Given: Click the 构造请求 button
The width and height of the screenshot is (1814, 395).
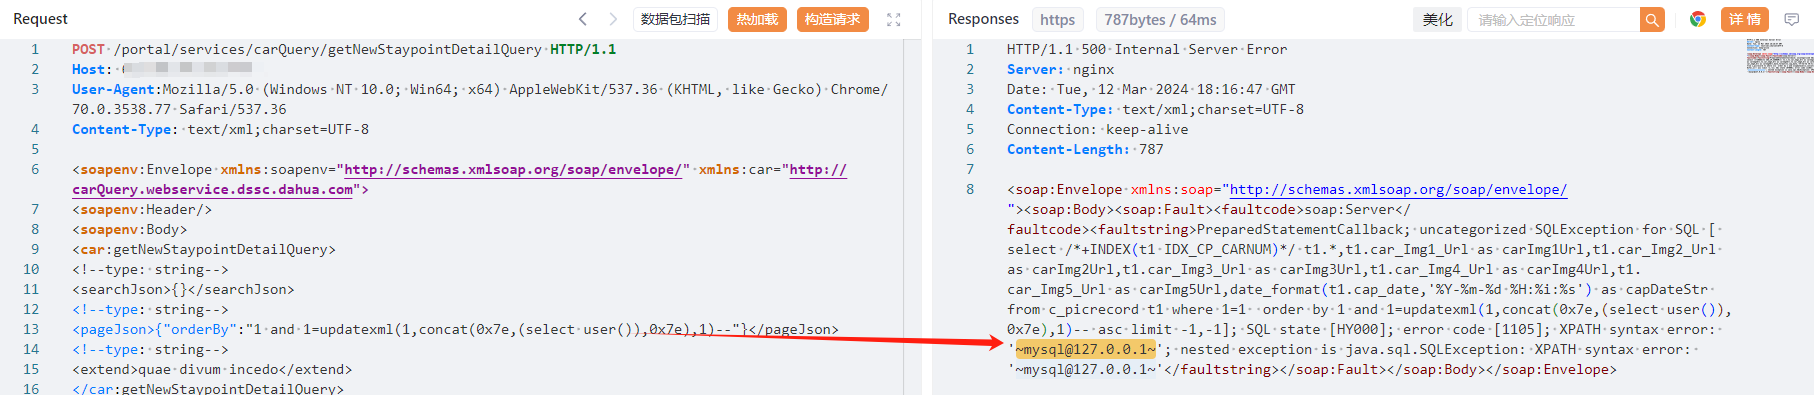Looking at the screenshot, I should tap(832, 19).
